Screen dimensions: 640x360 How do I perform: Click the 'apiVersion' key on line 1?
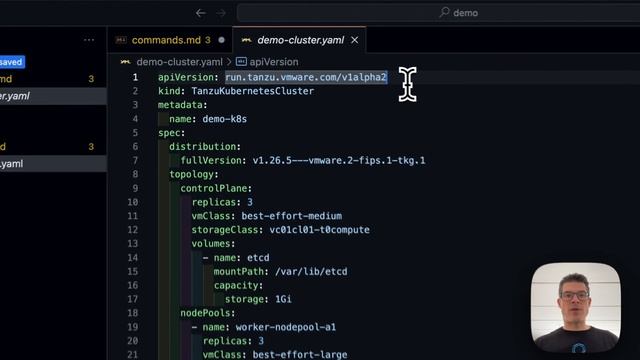186,77
